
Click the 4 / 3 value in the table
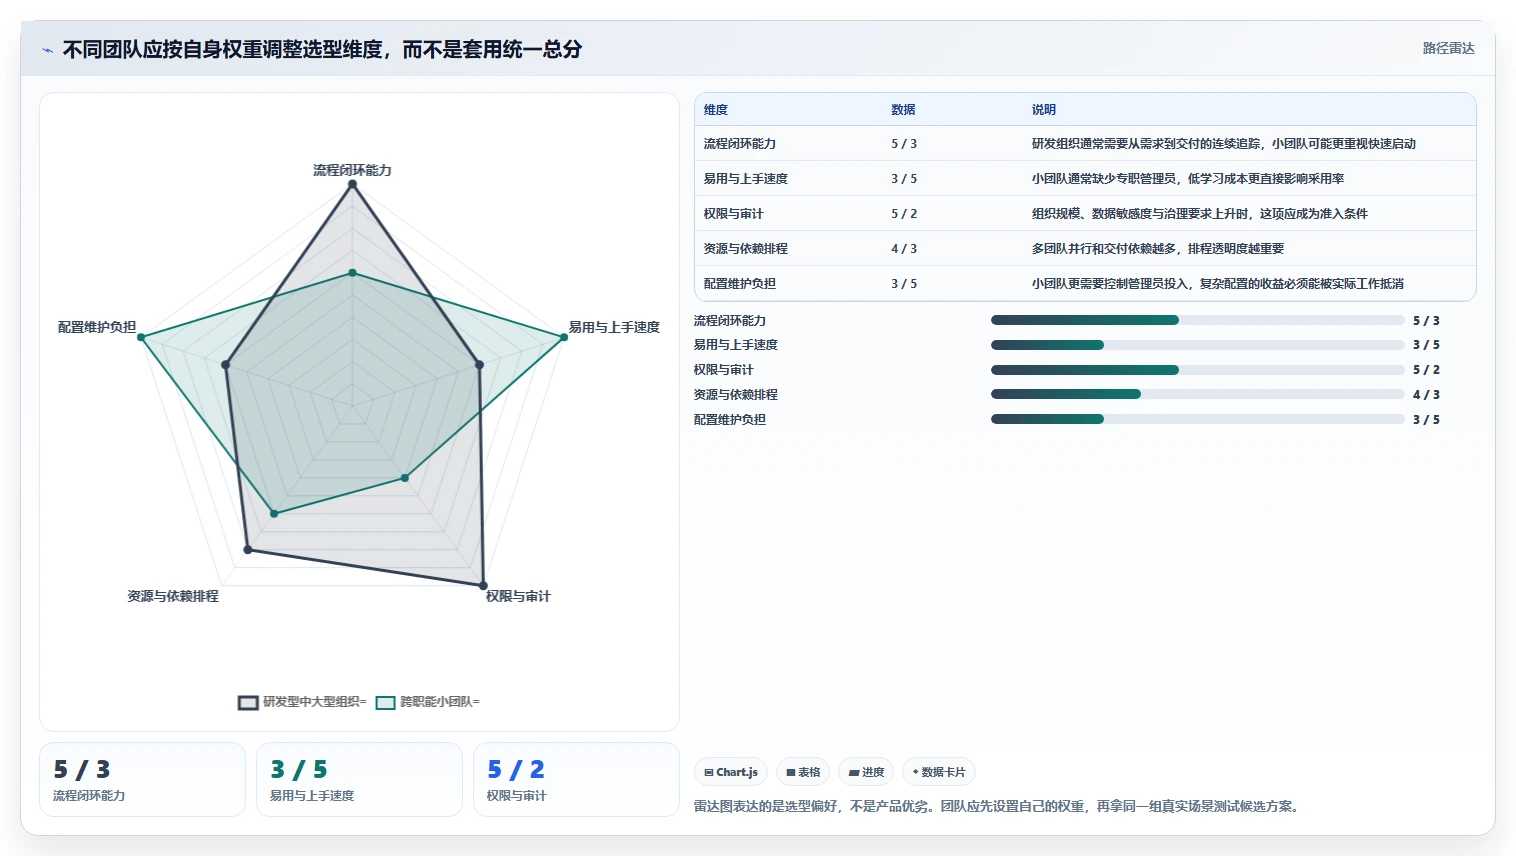pos(904,249)
